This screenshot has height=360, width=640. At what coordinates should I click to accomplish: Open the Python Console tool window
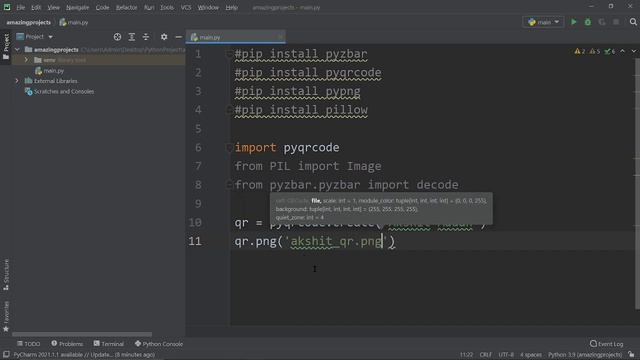(159, 344)
